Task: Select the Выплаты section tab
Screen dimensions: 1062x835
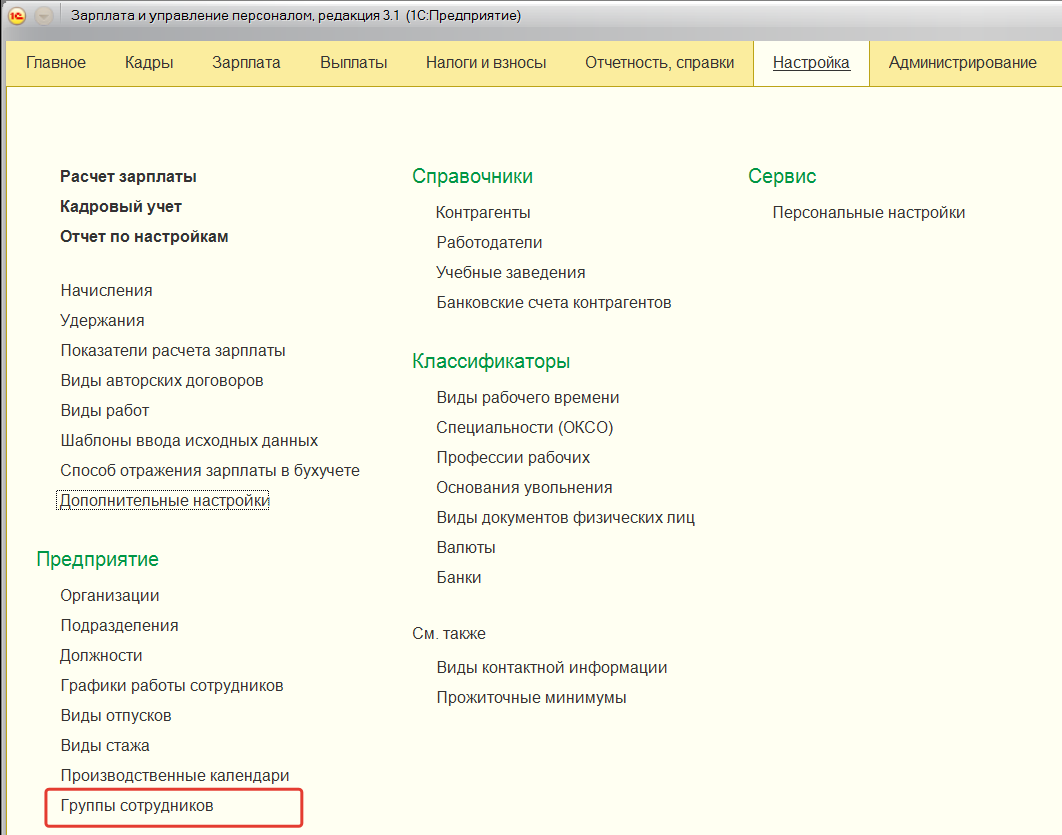Action: click(353, 62)
